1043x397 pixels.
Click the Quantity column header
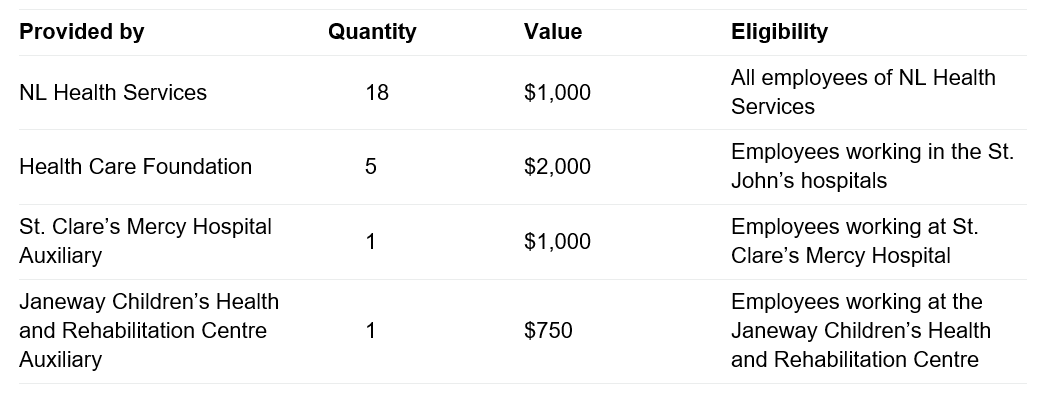point(372,32)
